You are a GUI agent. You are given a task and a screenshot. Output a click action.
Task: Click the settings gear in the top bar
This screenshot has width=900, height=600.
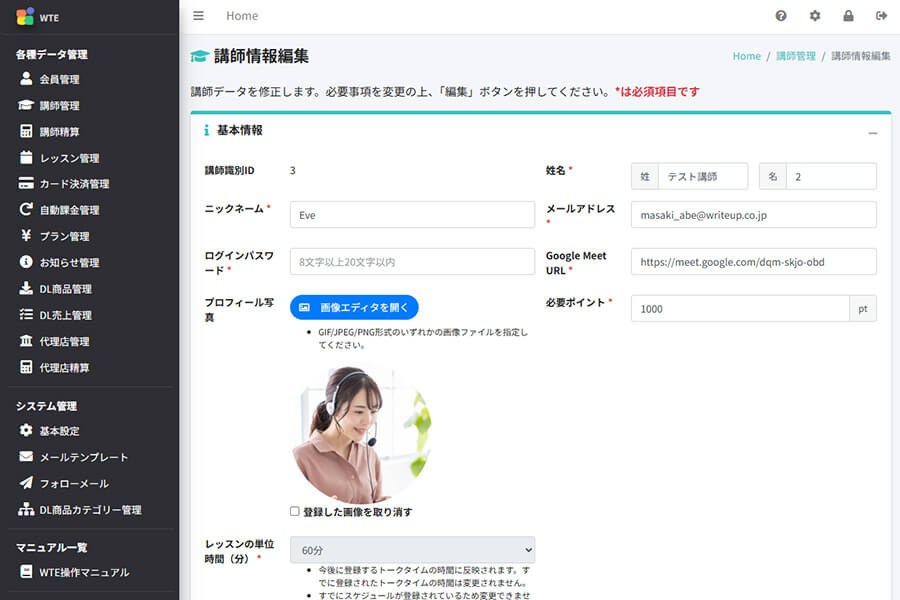pyautogui.click(x=815, y=15)
